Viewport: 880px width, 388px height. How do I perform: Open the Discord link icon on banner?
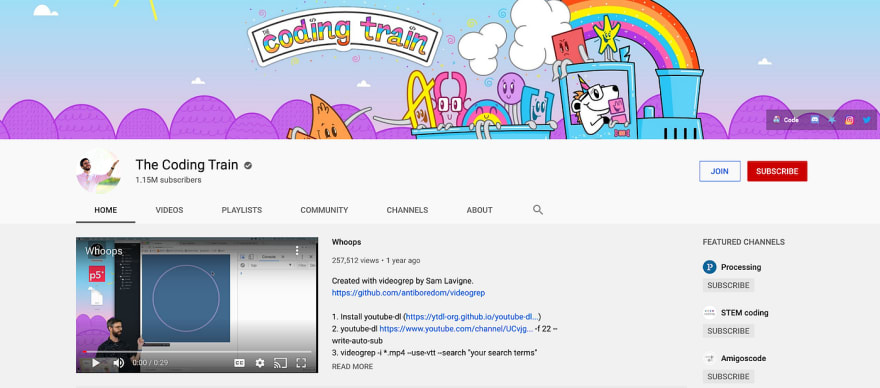tap(814, 120)
